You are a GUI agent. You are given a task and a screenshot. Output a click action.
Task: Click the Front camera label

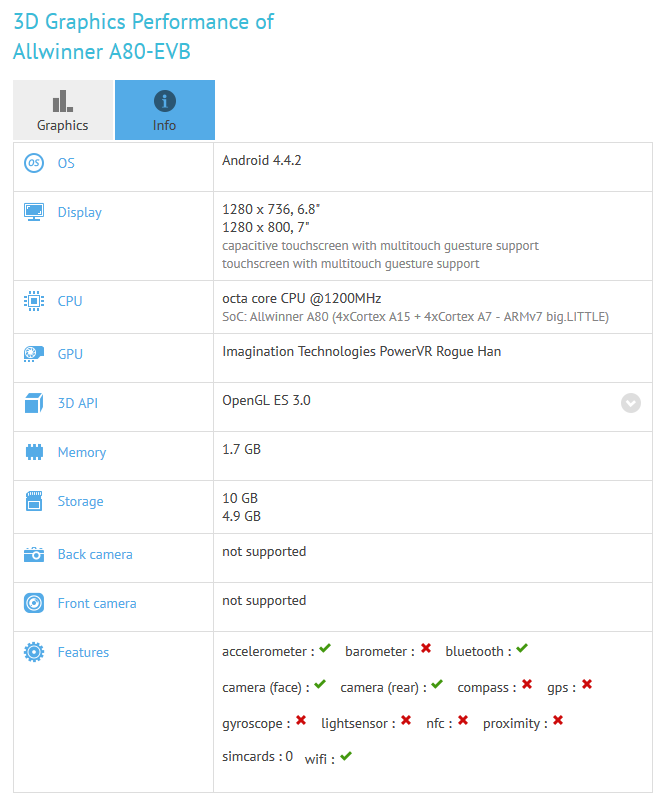click(x=97, y=604)
